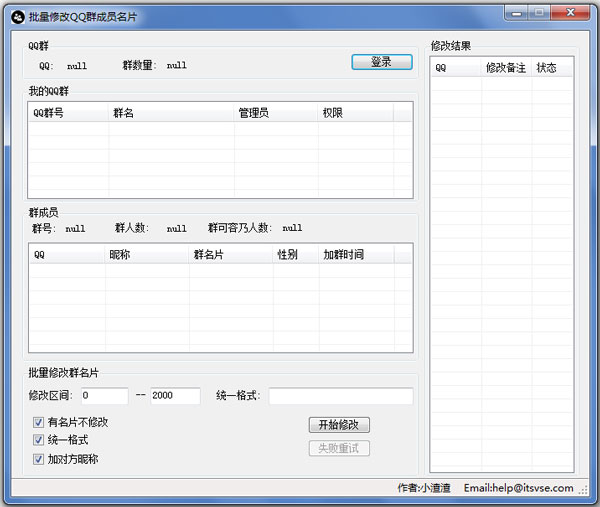Sort members by 性别 column
600x507 pixels.
coord(296,255)
